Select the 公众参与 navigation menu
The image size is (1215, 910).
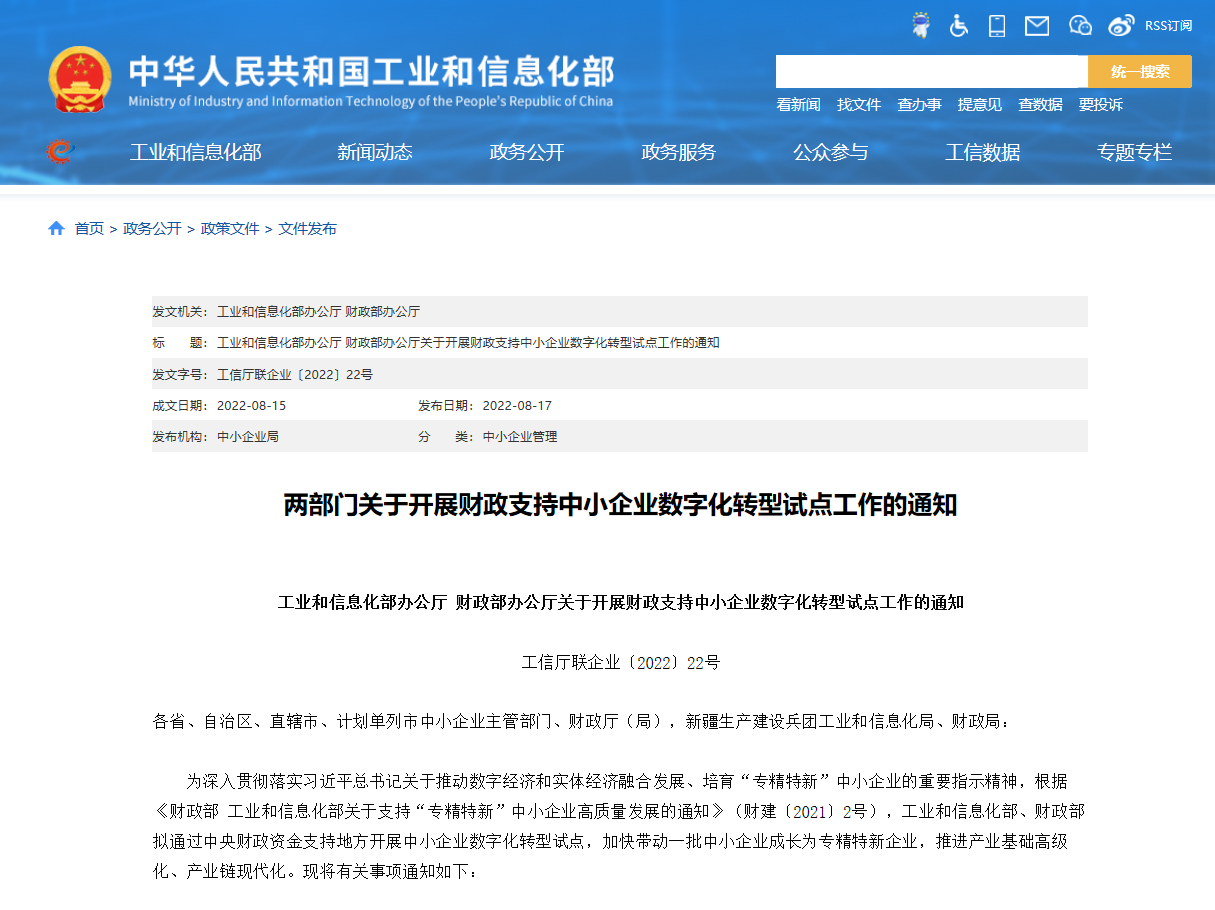point(831,152)
